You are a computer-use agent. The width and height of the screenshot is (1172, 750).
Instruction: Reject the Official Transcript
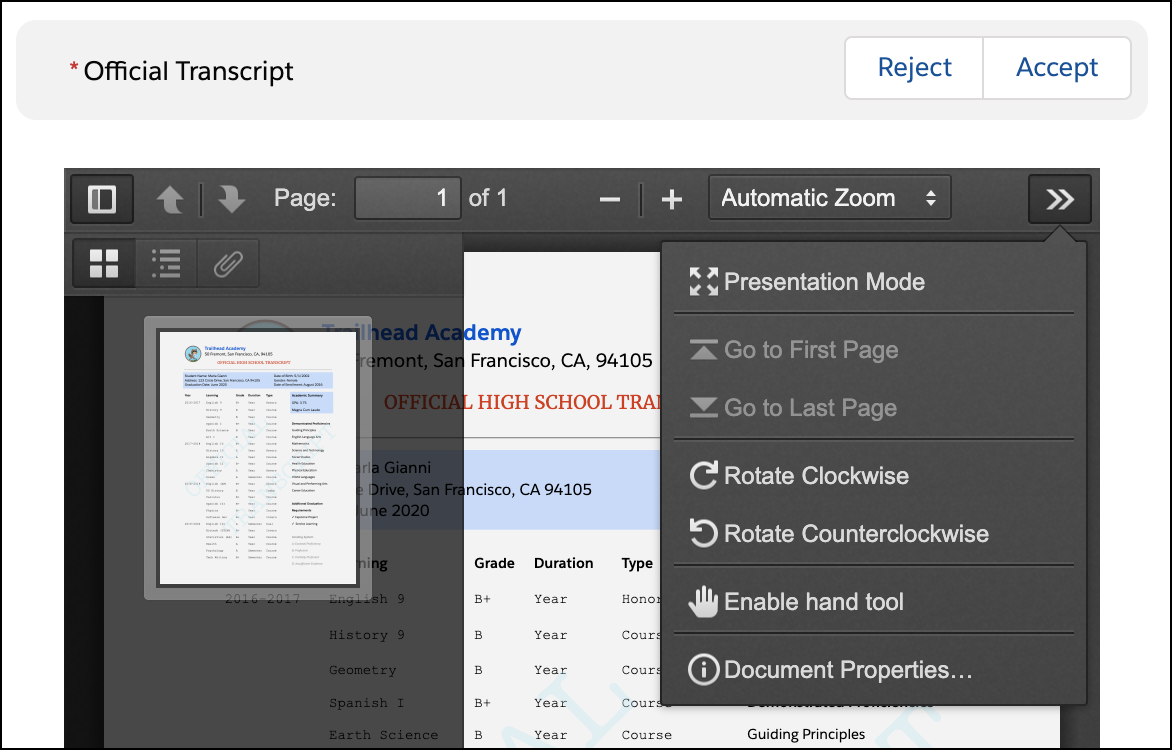tap(914, 68)
